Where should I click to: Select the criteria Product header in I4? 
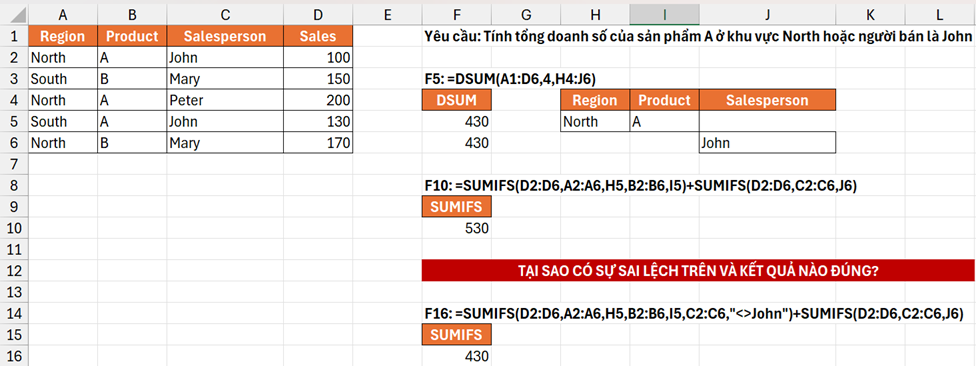664,100
